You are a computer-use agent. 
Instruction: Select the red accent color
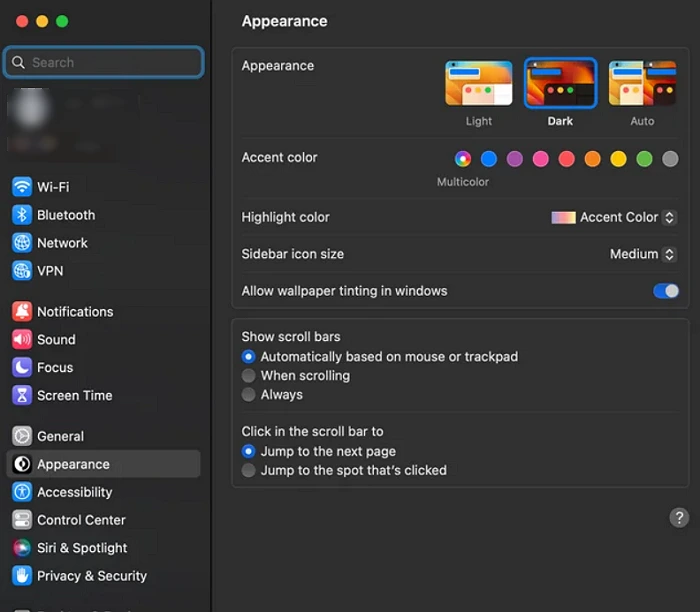click(567, 158)
